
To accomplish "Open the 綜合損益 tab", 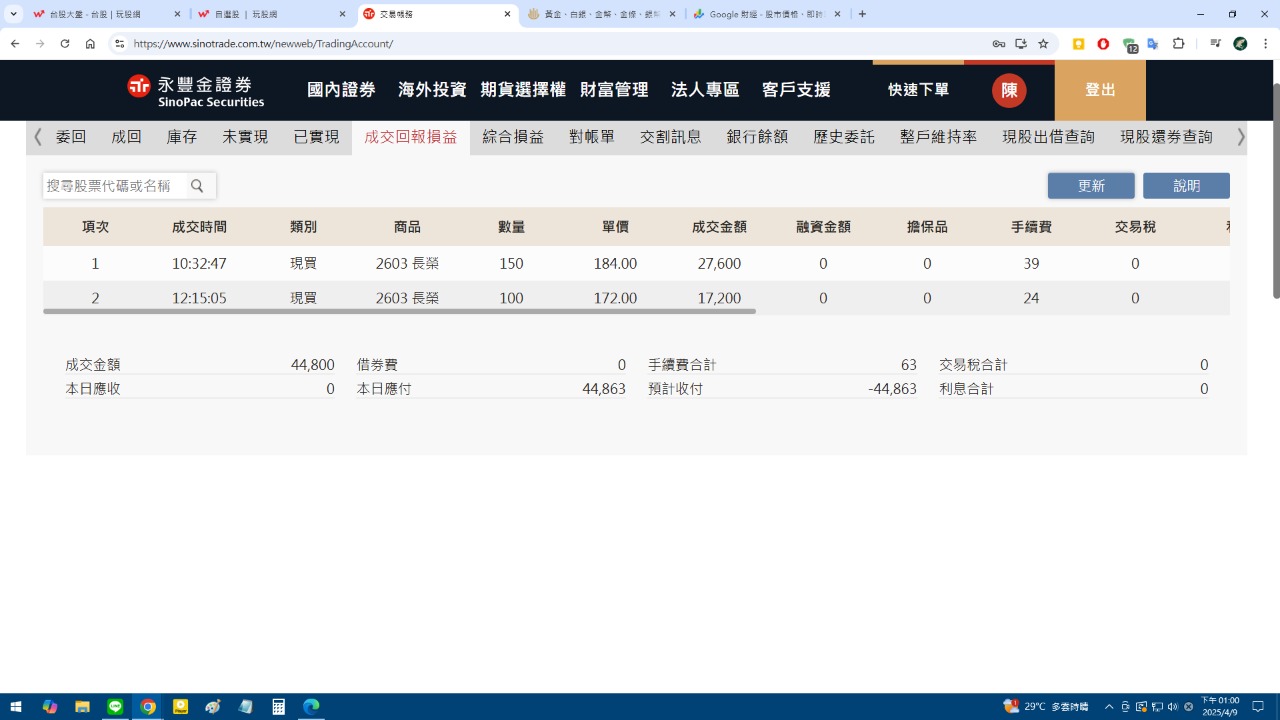I will pos(513,137).
